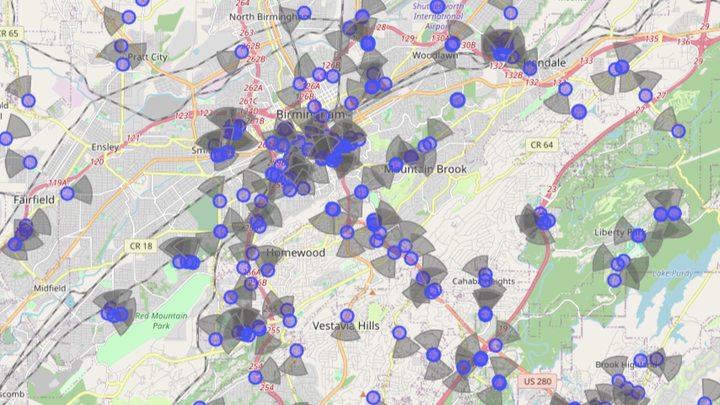Screen dimensions: 720x405
Task: Select marker just above Pratt City label
Action: (121, 46)
